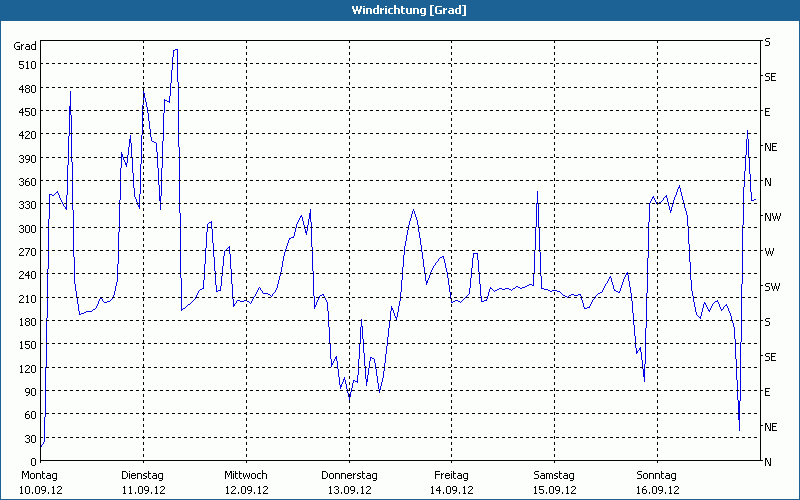Click the "Sonntag" day label
This screenshot has height=500, width=800.
657,476
